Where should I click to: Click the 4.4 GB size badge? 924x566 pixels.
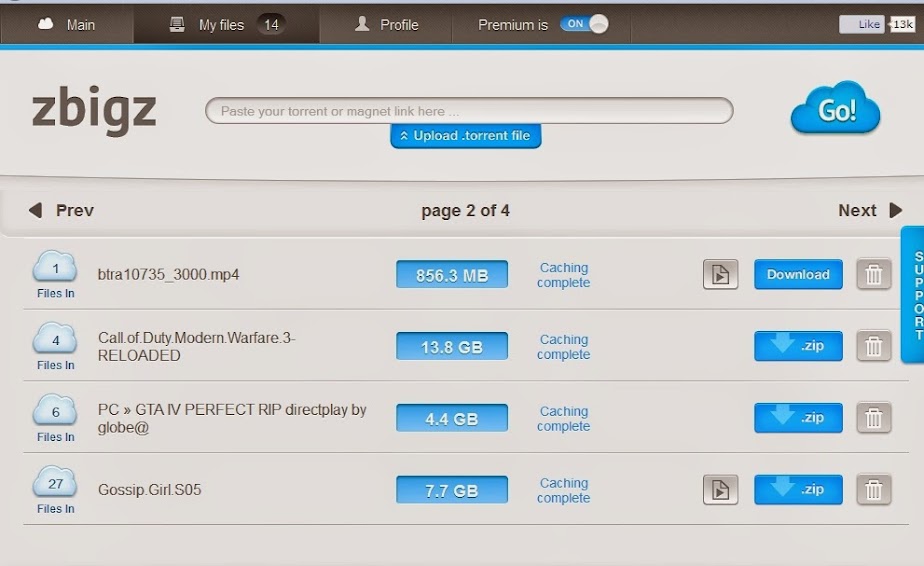[x=452, y=418]
